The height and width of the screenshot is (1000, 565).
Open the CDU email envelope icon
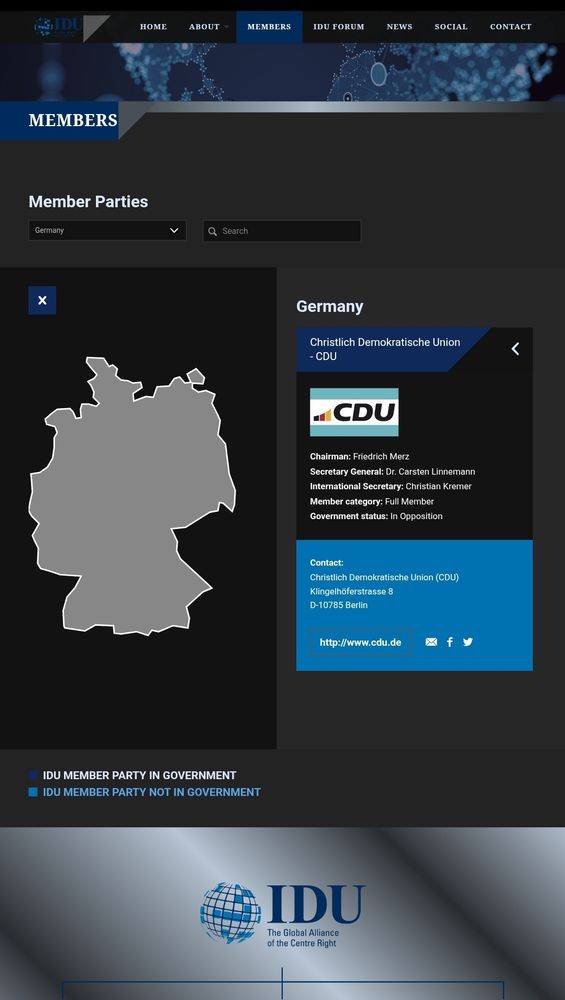coord(431,642)
